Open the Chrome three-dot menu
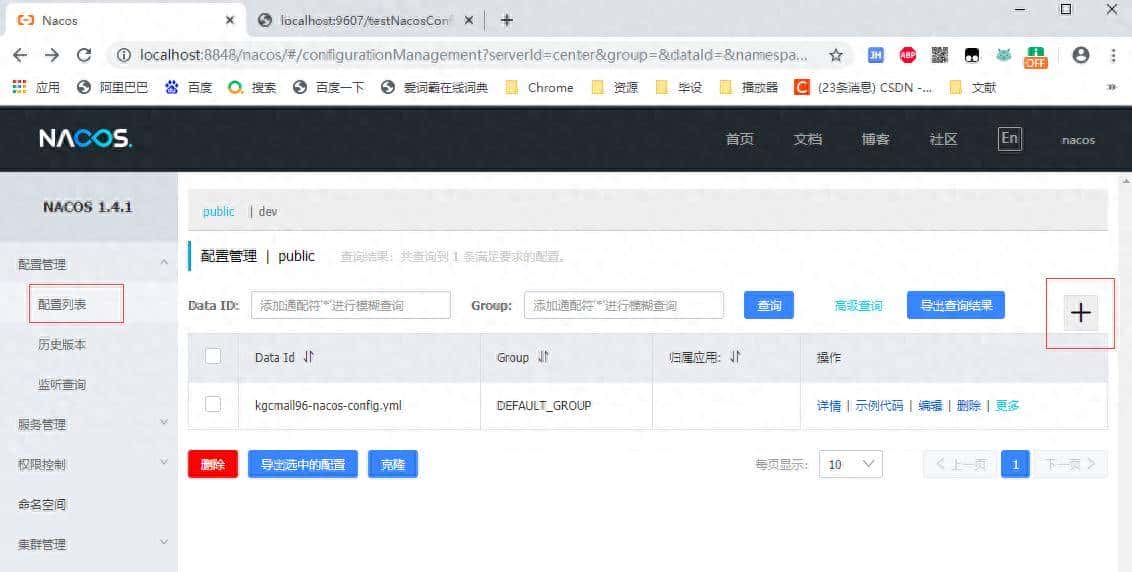Screen dimensions: 1132x572 [x=1113, y=55]
